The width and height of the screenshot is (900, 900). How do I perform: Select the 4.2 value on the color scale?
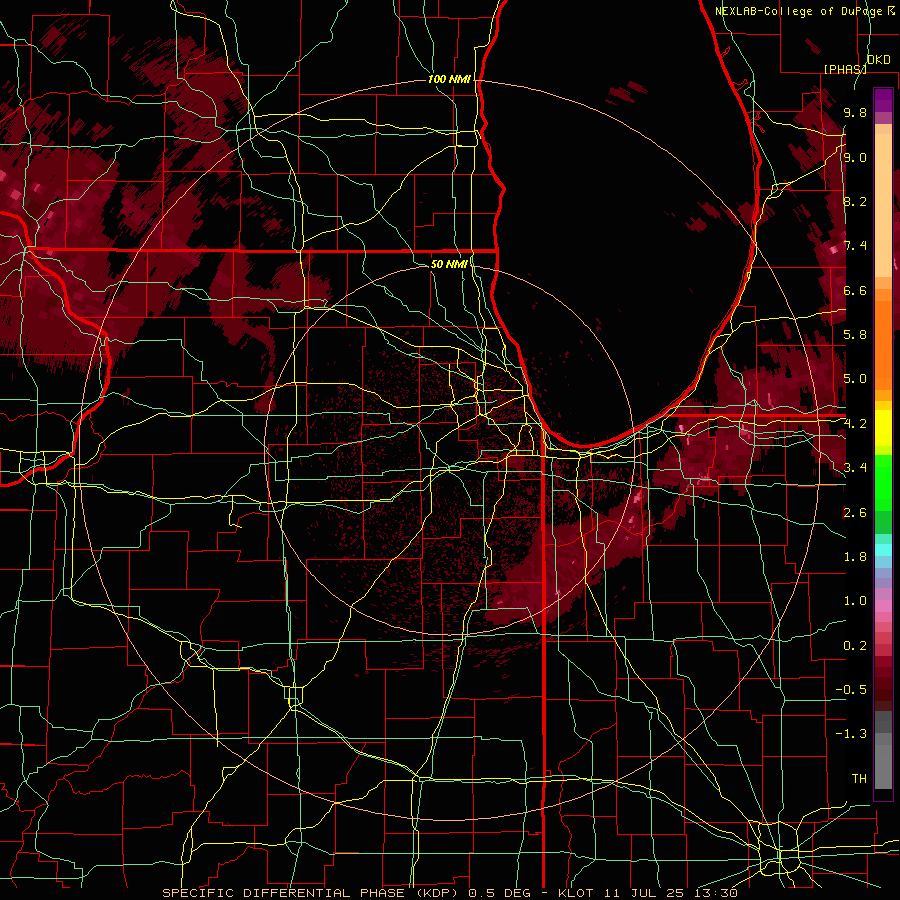[855, 424]
